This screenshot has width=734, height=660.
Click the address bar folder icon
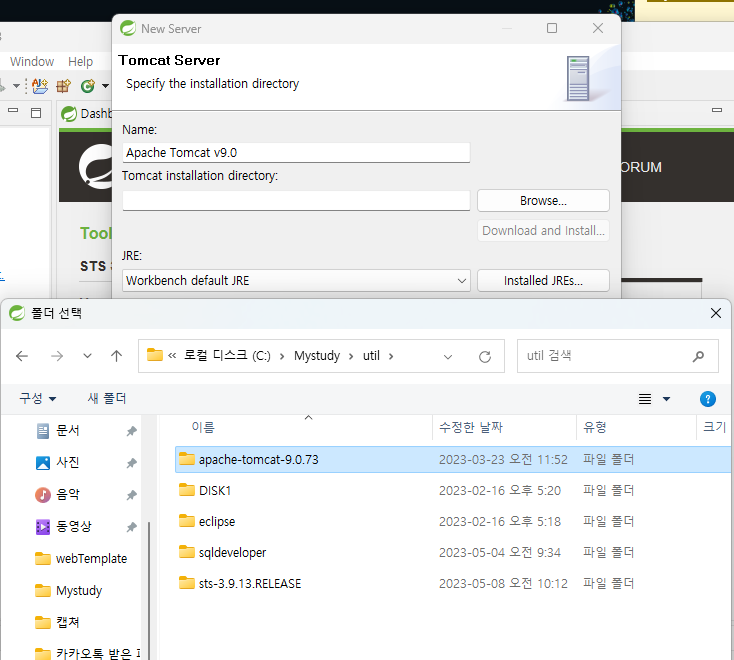[154, 354]
